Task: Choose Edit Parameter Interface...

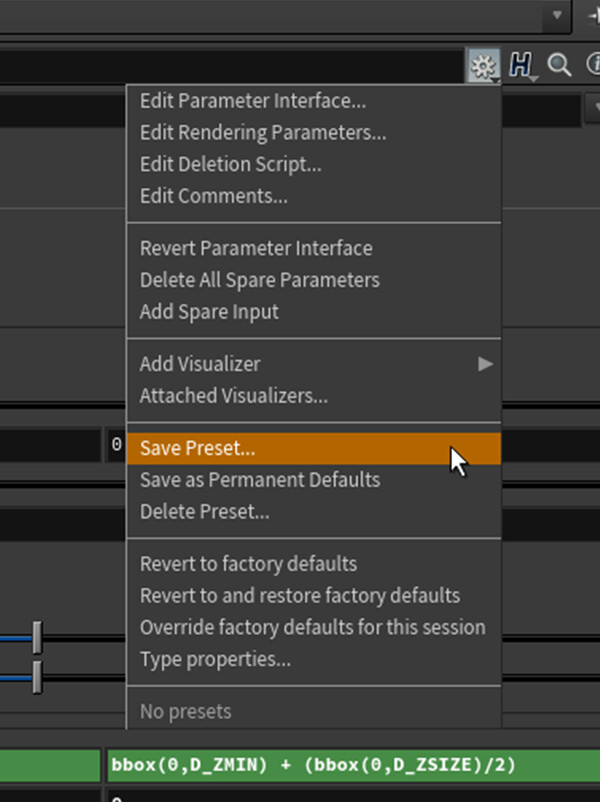Action: tap(252, 100)
